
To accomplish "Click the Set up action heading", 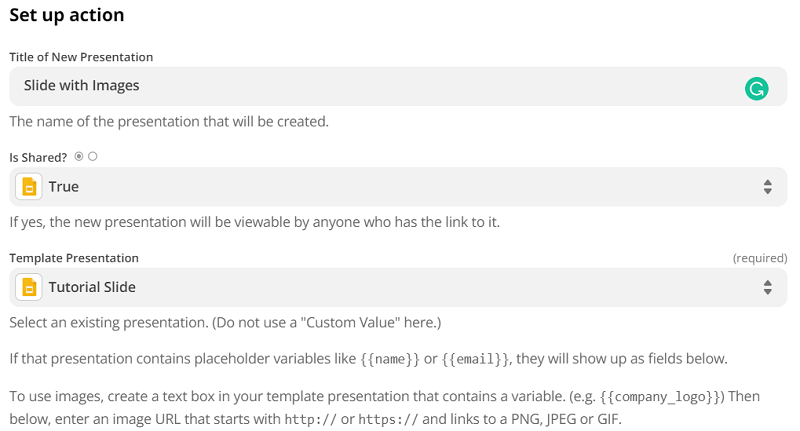I will [67, 15].
